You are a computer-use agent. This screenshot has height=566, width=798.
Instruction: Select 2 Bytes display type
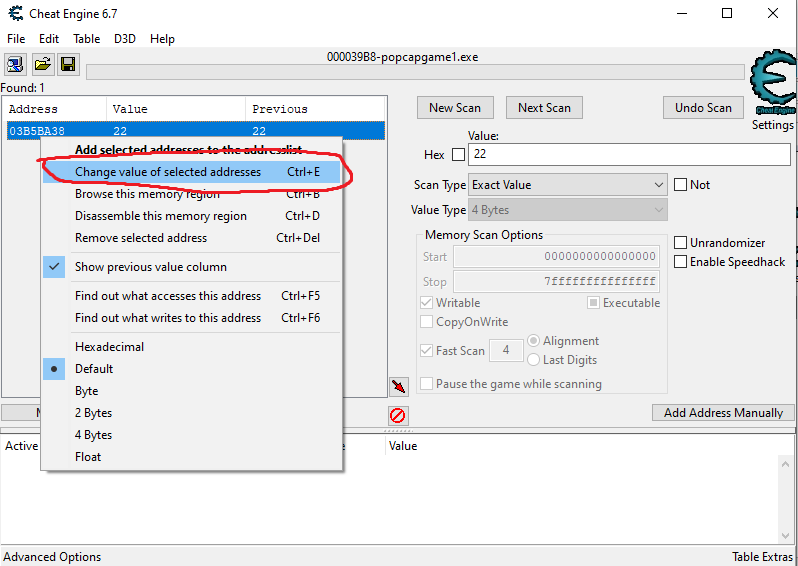[191, 413]
